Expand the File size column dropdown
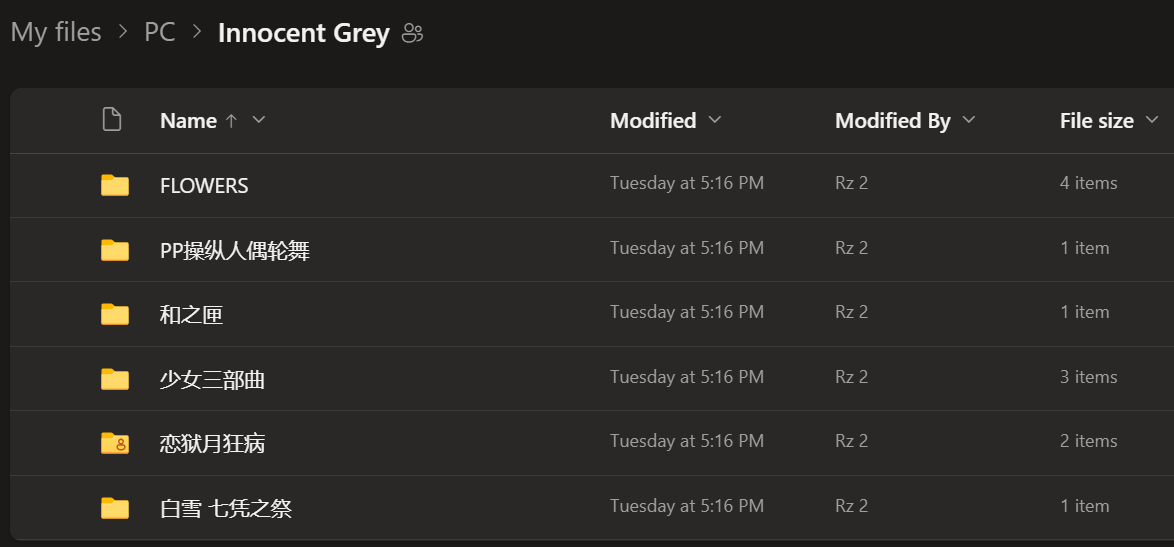The width and height of the screenshot is (1174, 547). [1152, 121]
